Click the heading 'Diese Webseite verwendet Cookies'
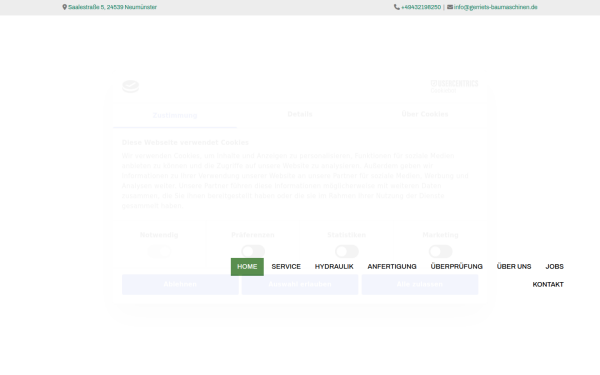600x375 pixels. click(185, 143)
